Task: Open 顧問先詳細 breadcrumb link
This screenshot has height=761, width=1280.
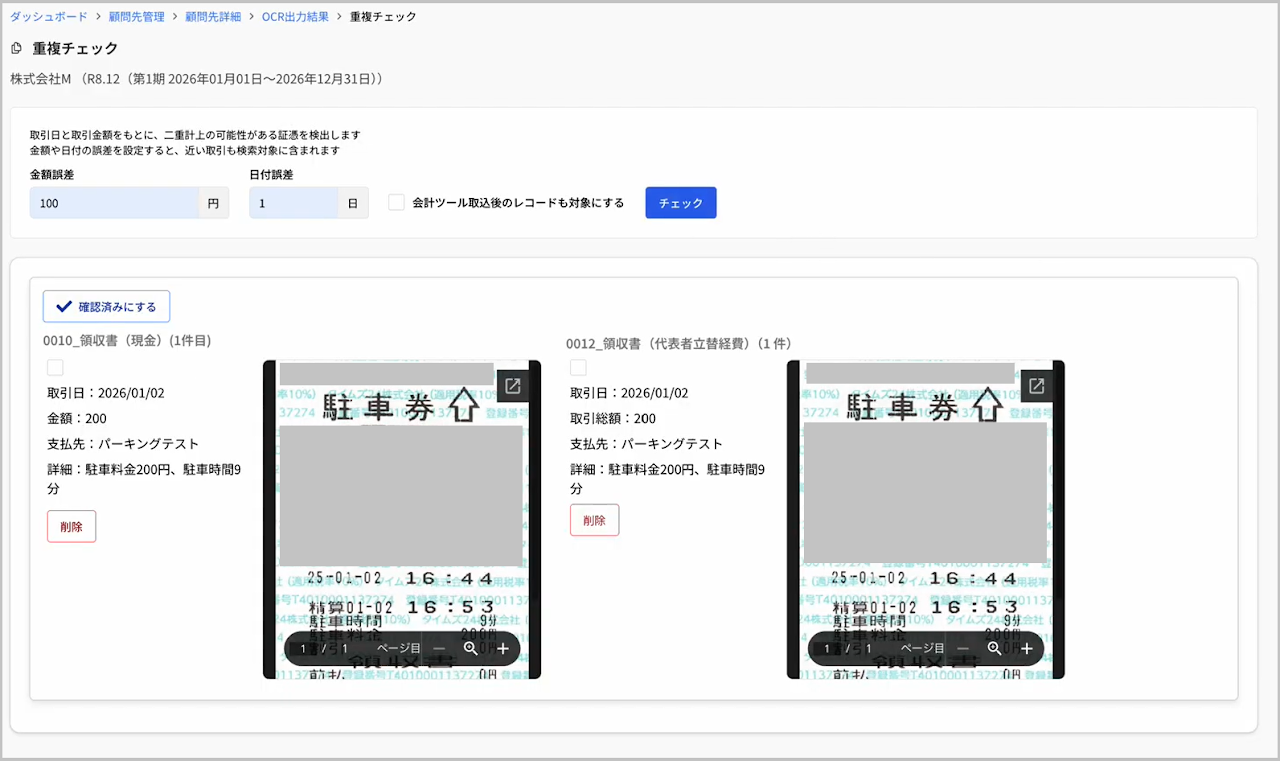Action: tap(213, 17)
